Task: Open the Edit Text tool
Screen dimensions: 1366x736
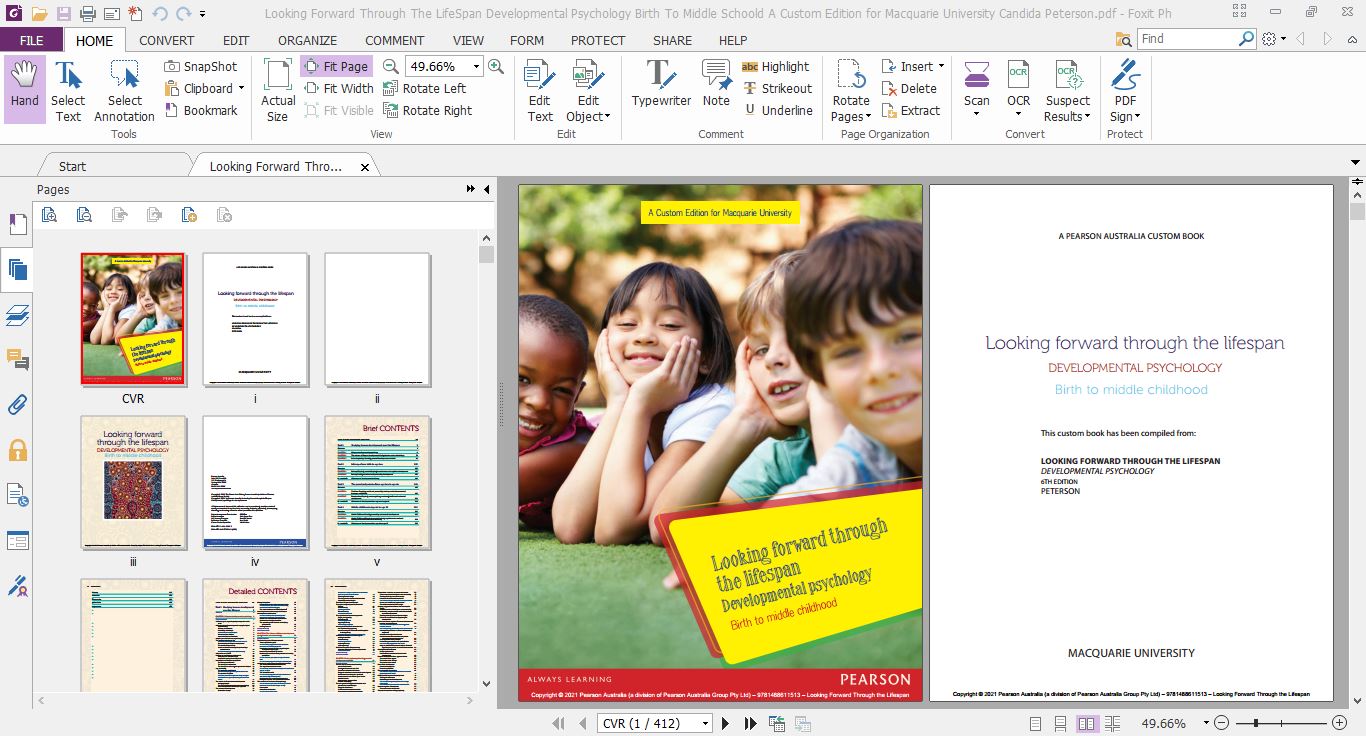Action: point(540,90)
